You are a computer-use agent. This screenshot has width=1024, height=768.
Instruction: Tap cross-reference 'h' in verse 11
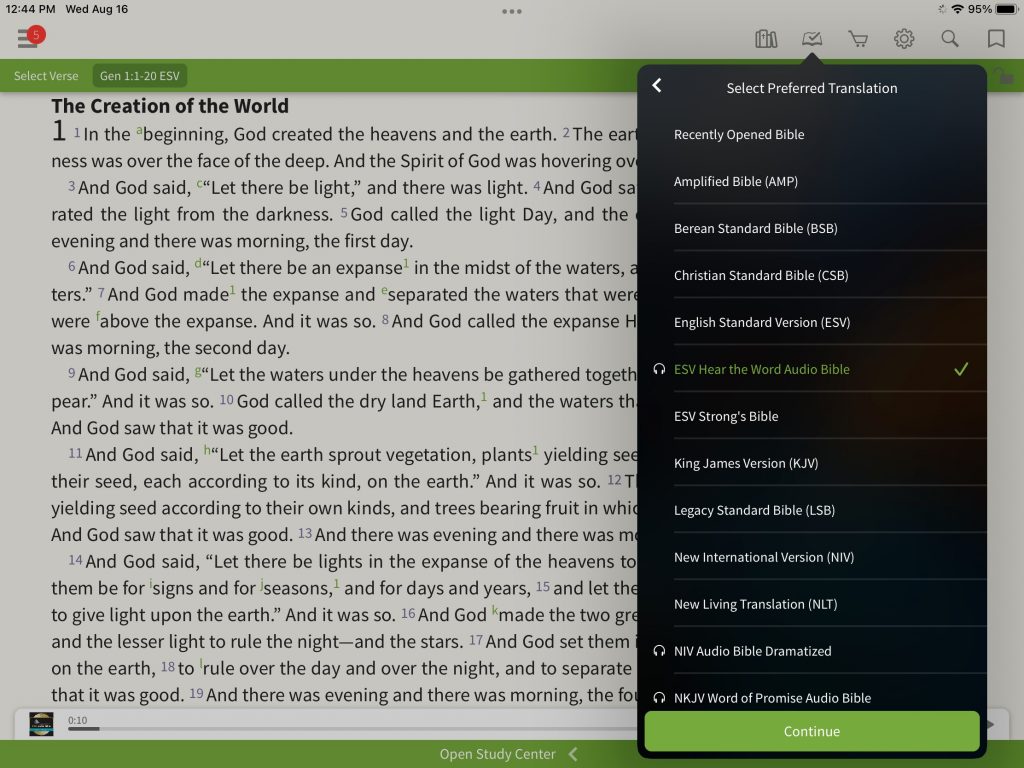[x=208, y=451]
